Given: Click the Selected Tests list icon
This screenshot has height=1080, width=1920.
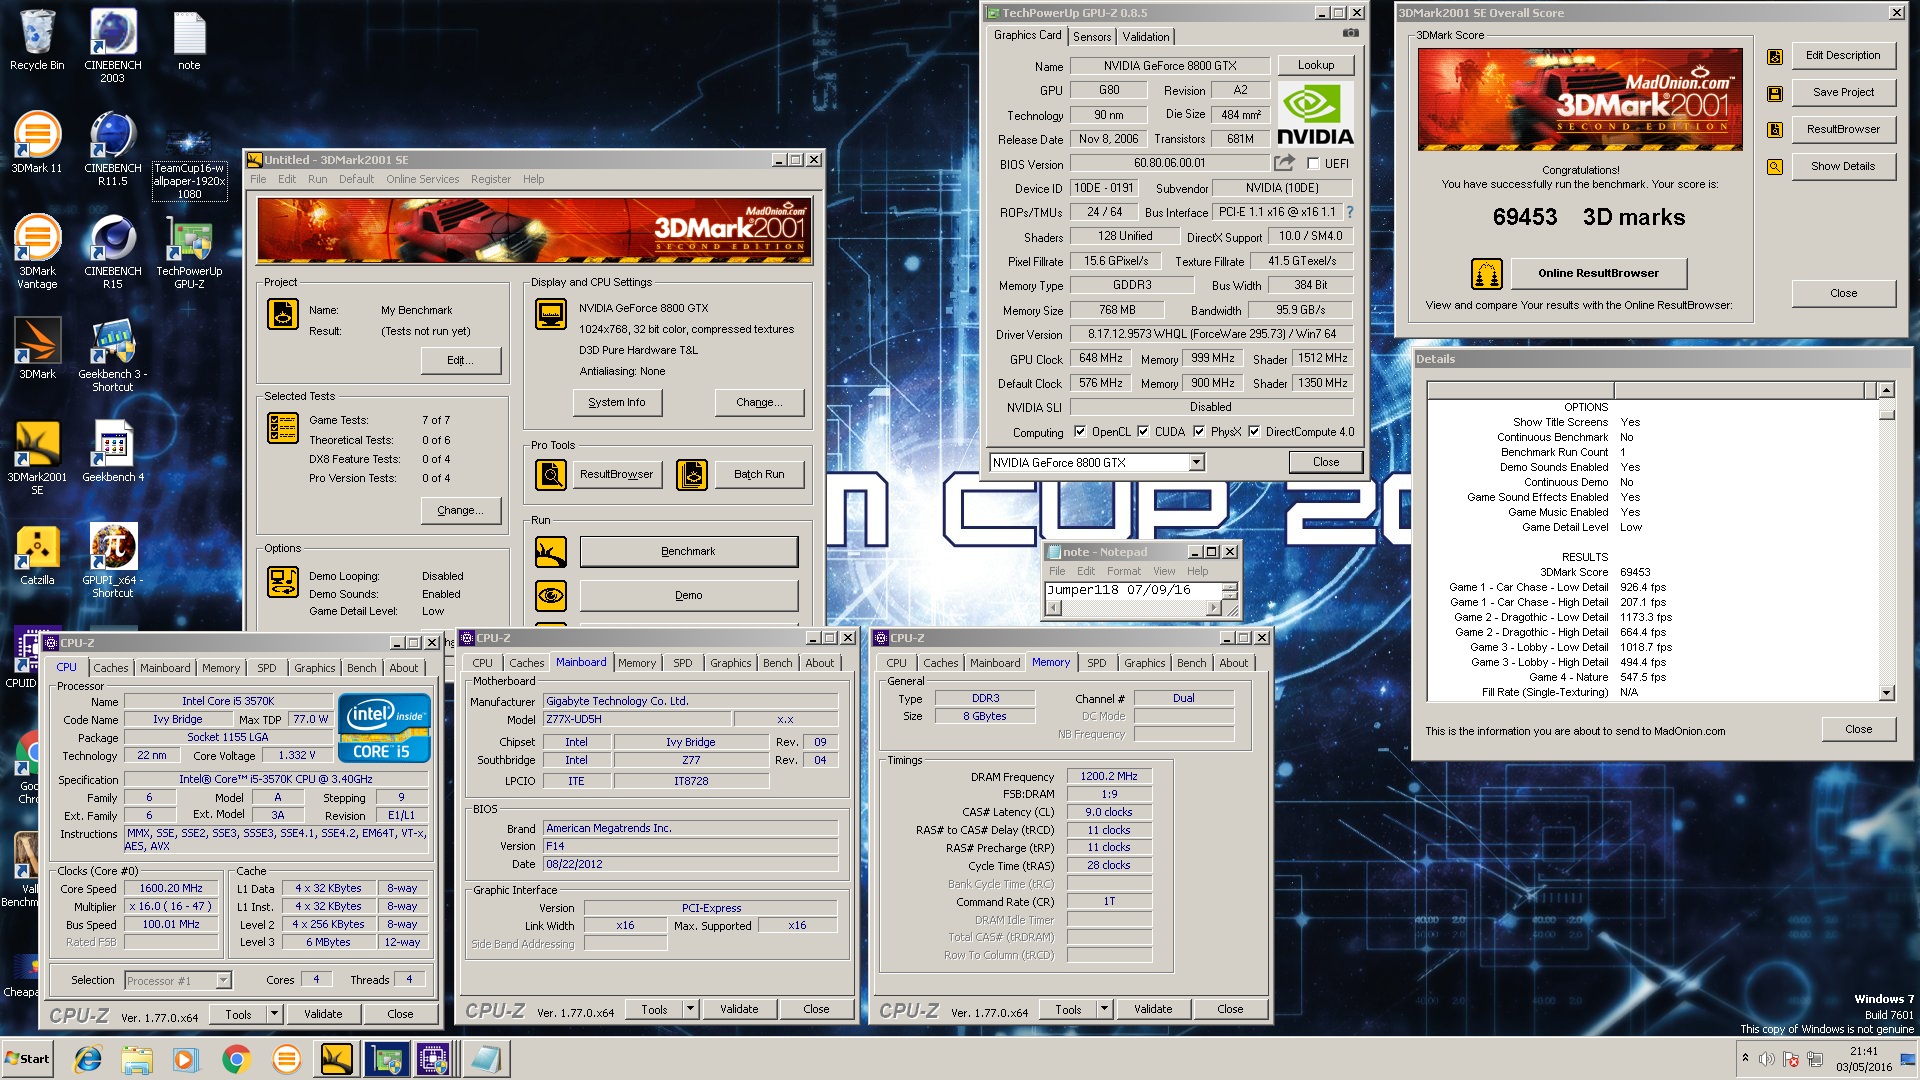Looking at the screenshot, I should (283, 428).
